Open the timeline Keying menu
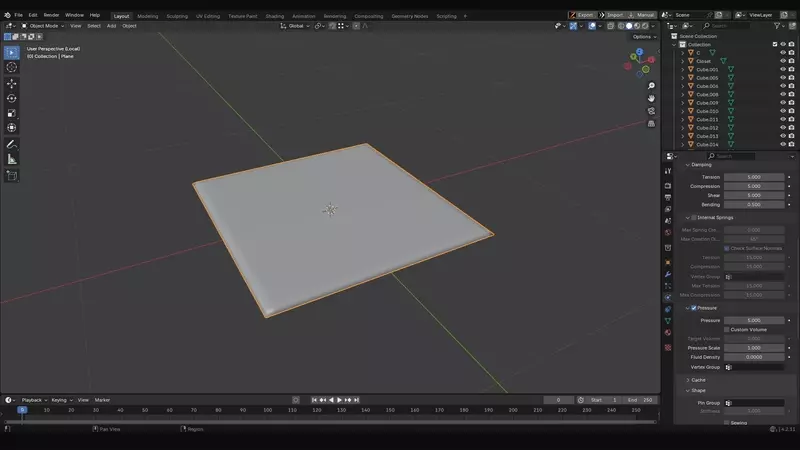Screen dimensions: 800x450 62,400
